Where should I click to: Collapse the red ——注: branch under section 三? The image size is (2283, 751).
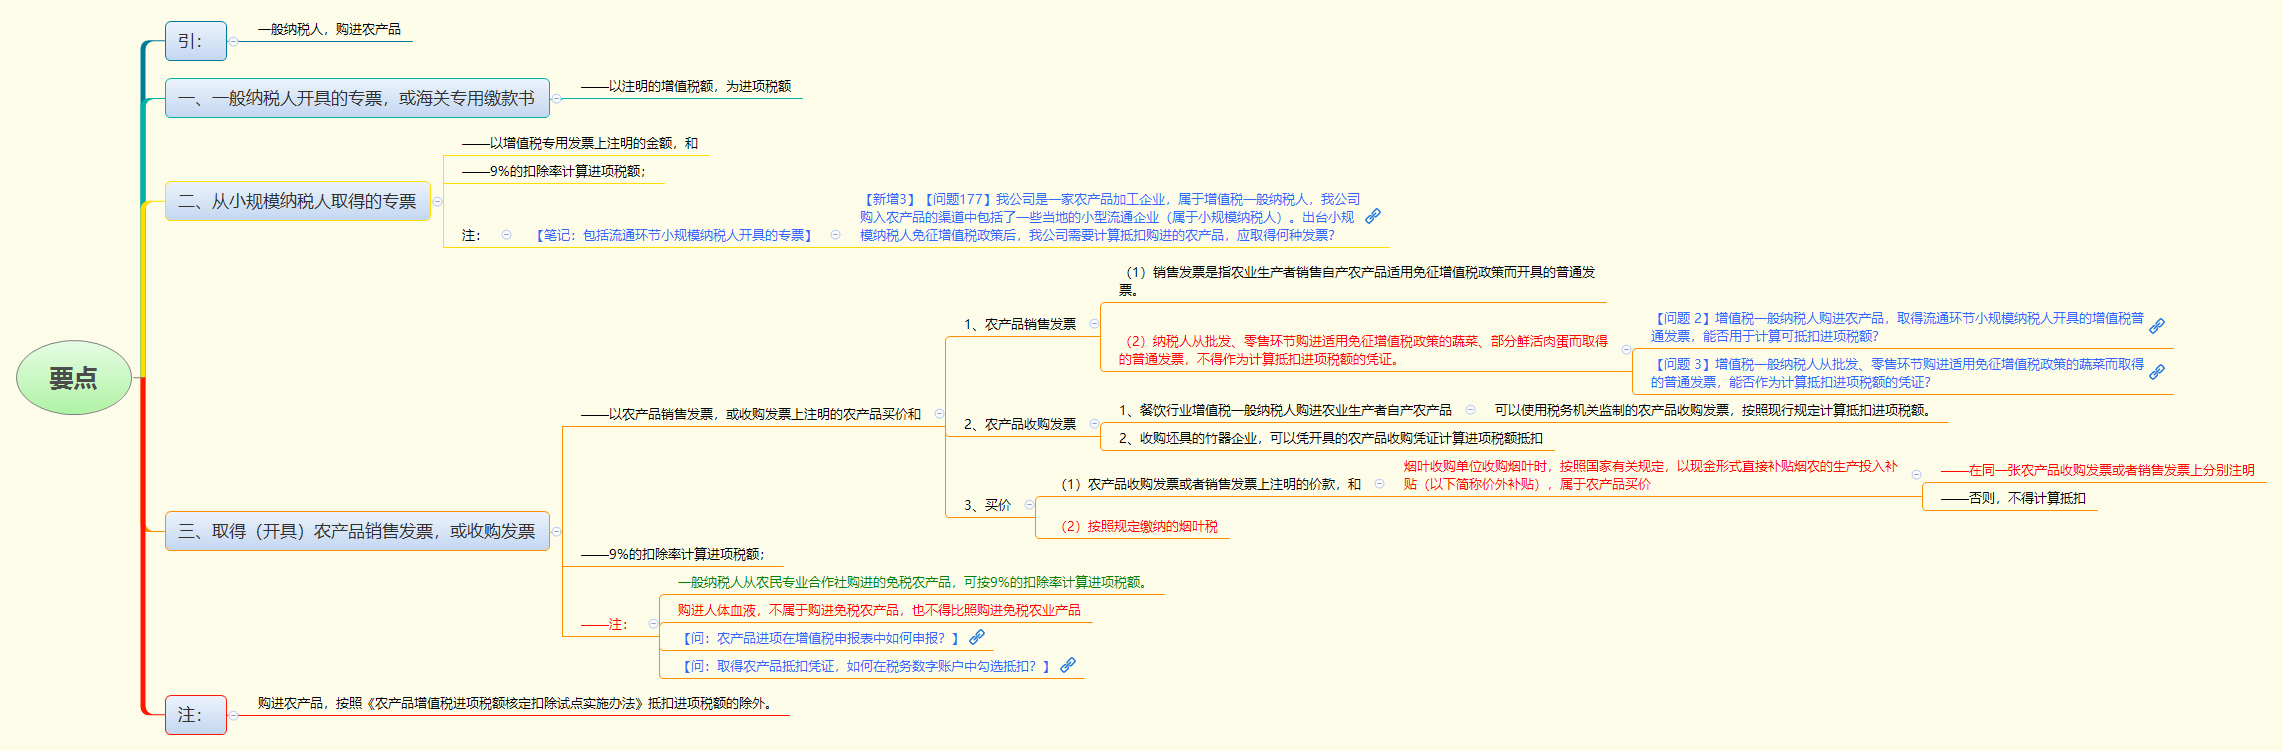coord(653,624)
